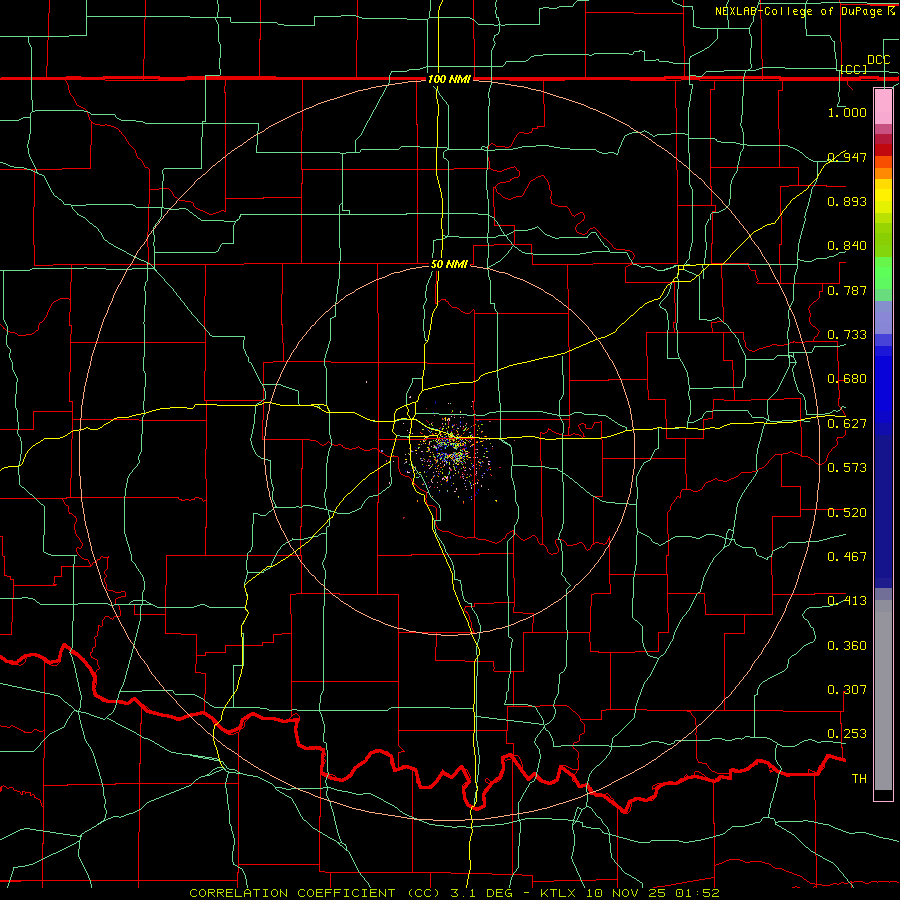Click the 0.413 scale value
900x900 pixels.
click(x=847, y=601)
